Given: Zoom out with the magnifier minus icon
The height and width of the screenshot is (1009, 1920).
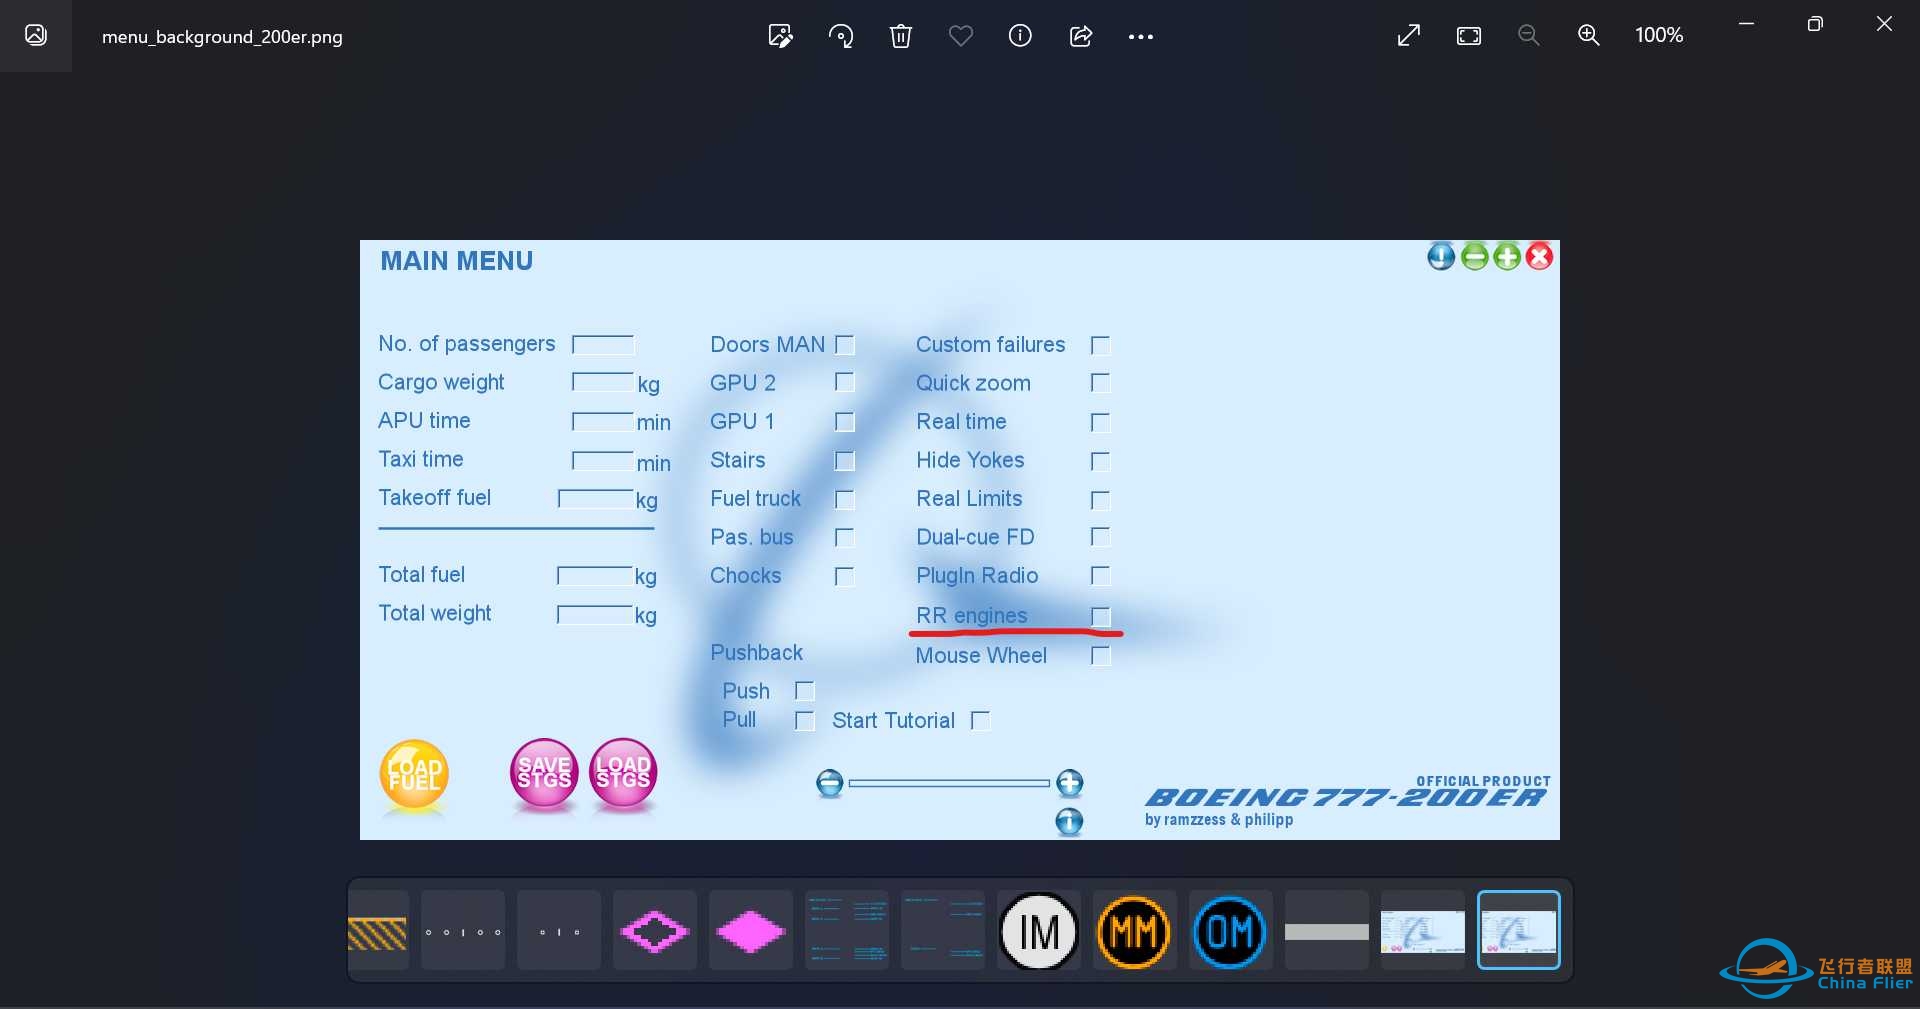Looking at the screenshot, I should 1528,36.
